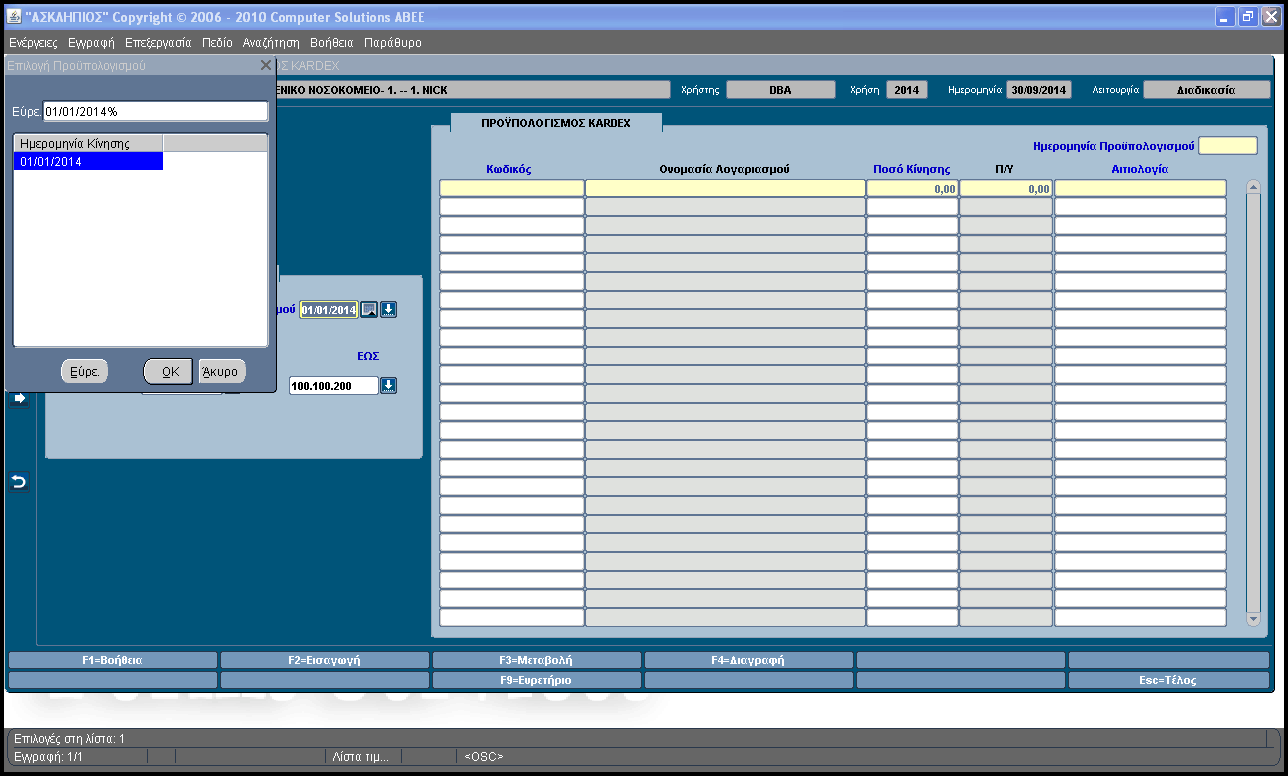Image resolution: width=1288 pixels, height=776 pixels.
Task: Click the Esc=Τέλος function button
Action: click(x=1169, y=680)
